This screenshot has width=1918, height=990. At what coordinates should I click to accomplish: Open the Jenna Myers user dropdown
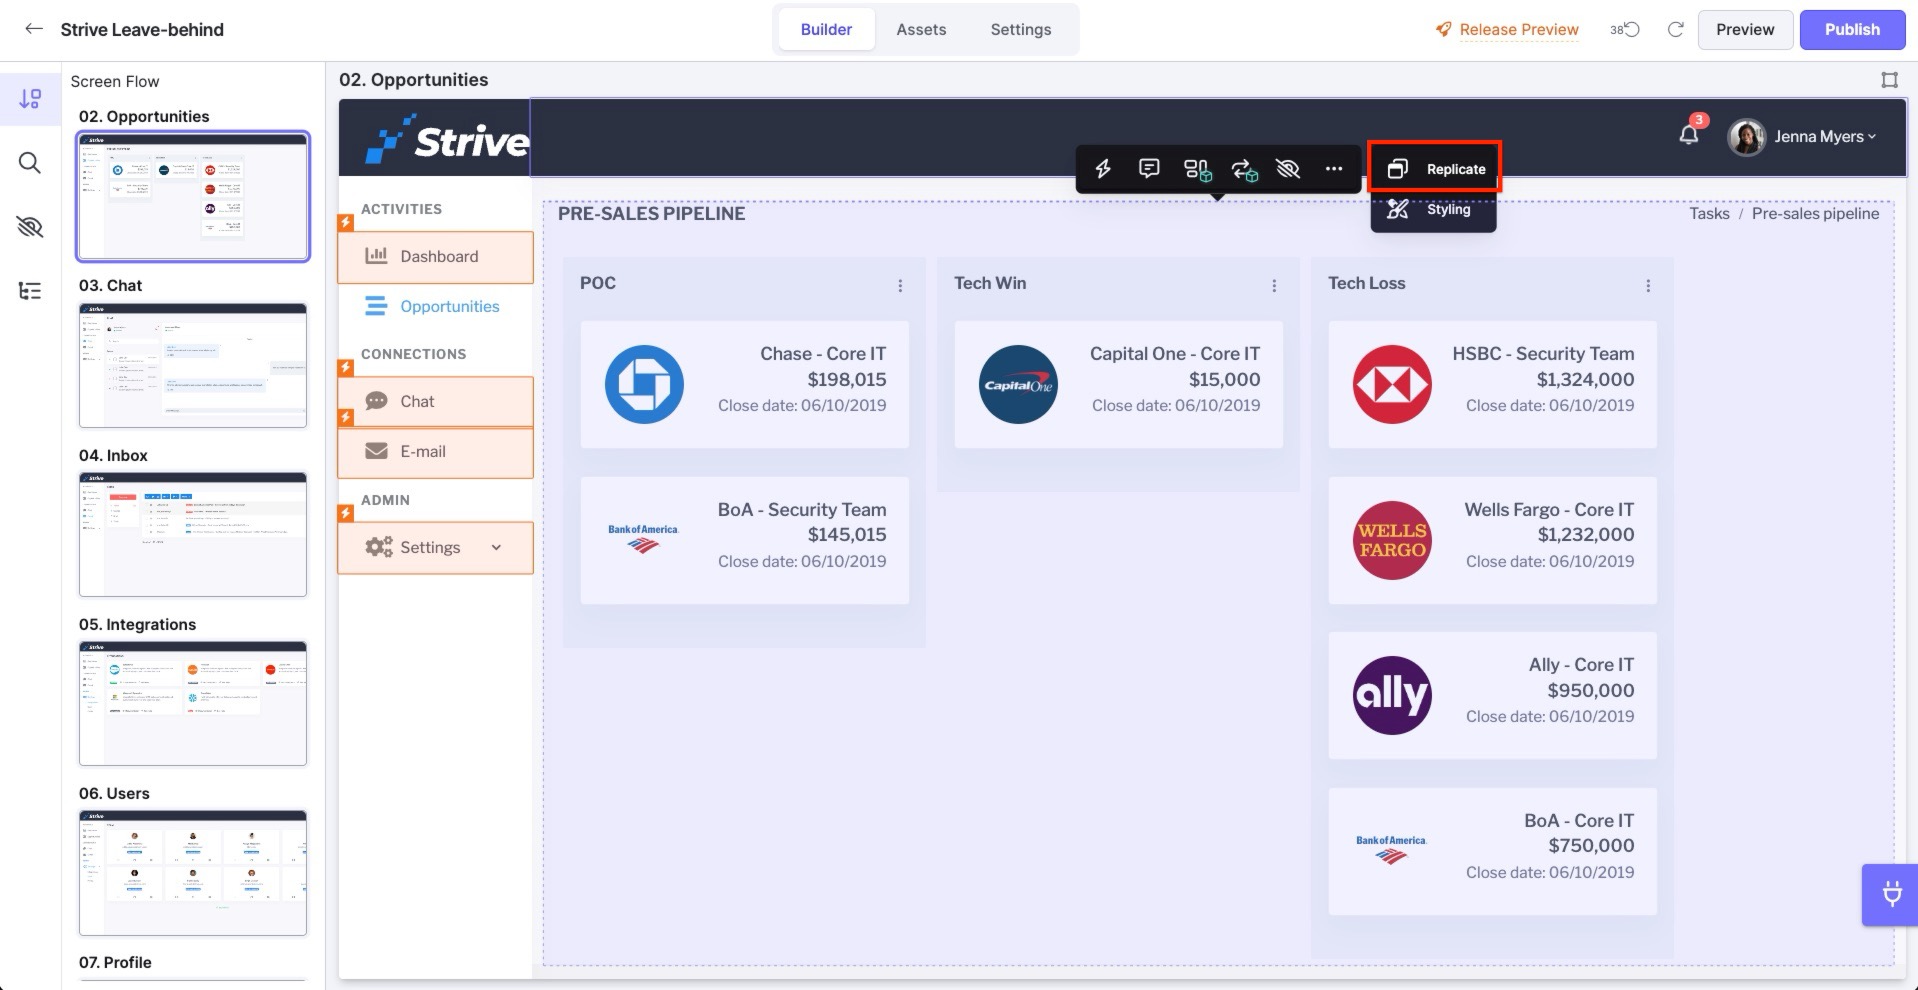pyautogui.click(x=1825, y=137)
